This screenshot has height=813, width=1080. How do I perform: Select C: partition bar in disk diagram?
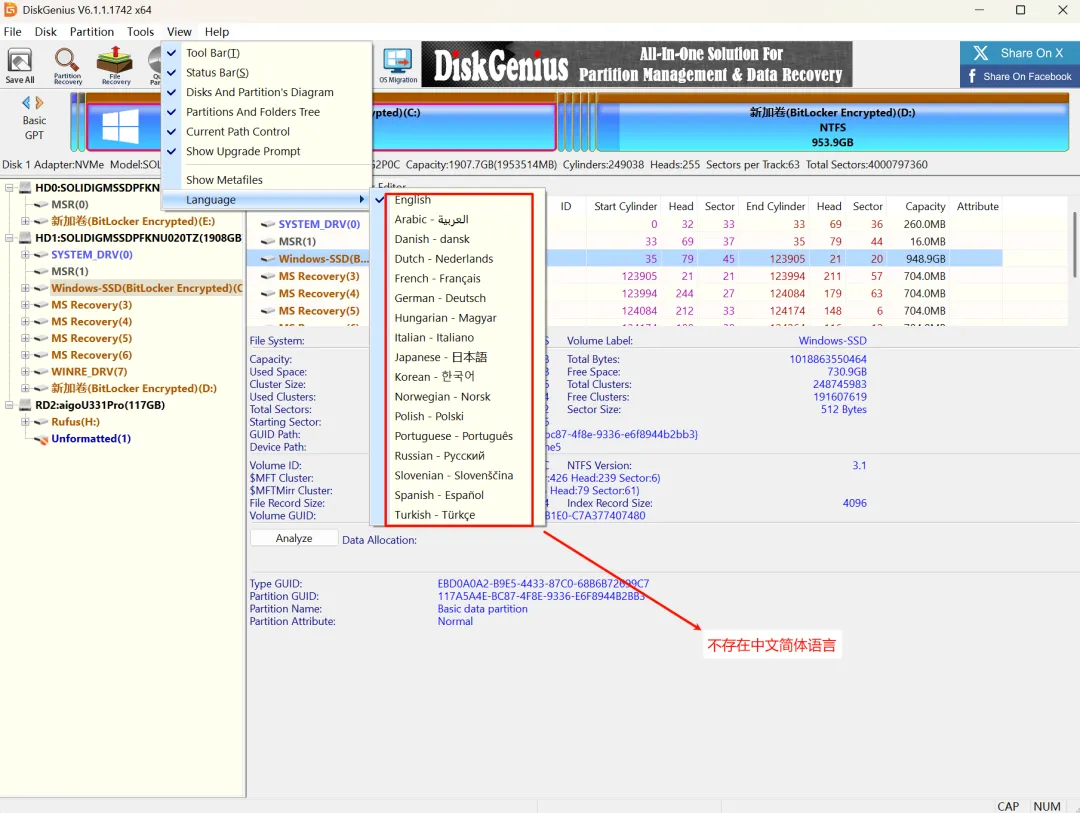click(464, 127)
